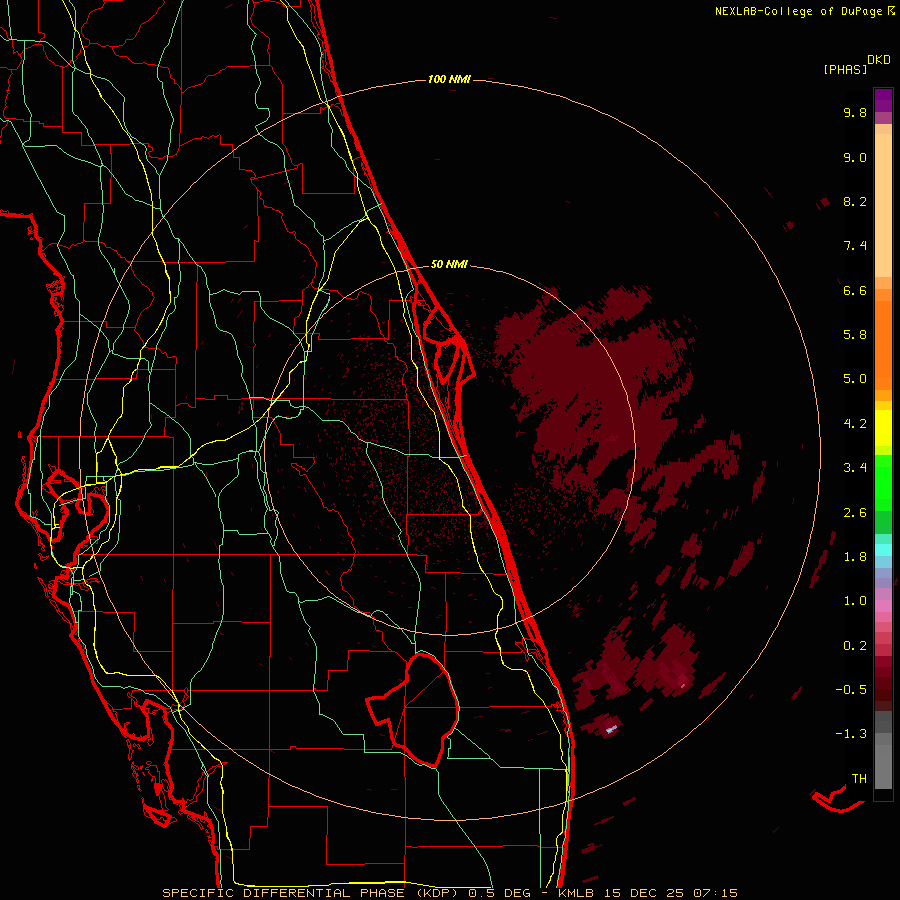The image size is (900, 900).
Task: Click the 100 NMI range ring label
Action: 449,79
